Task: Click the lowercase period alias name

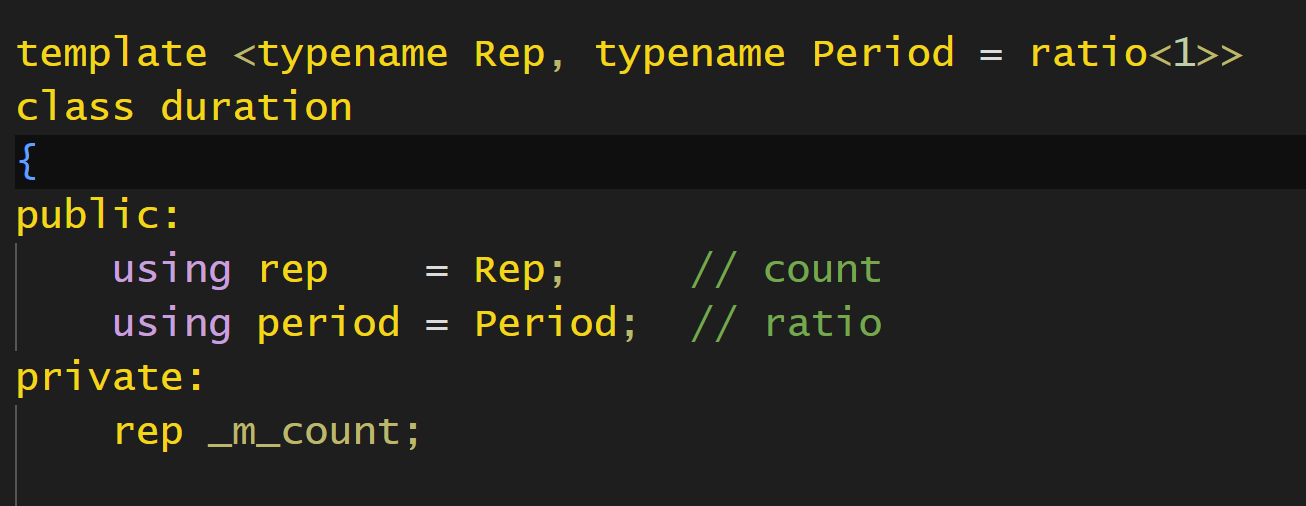Action: (328, 323)
